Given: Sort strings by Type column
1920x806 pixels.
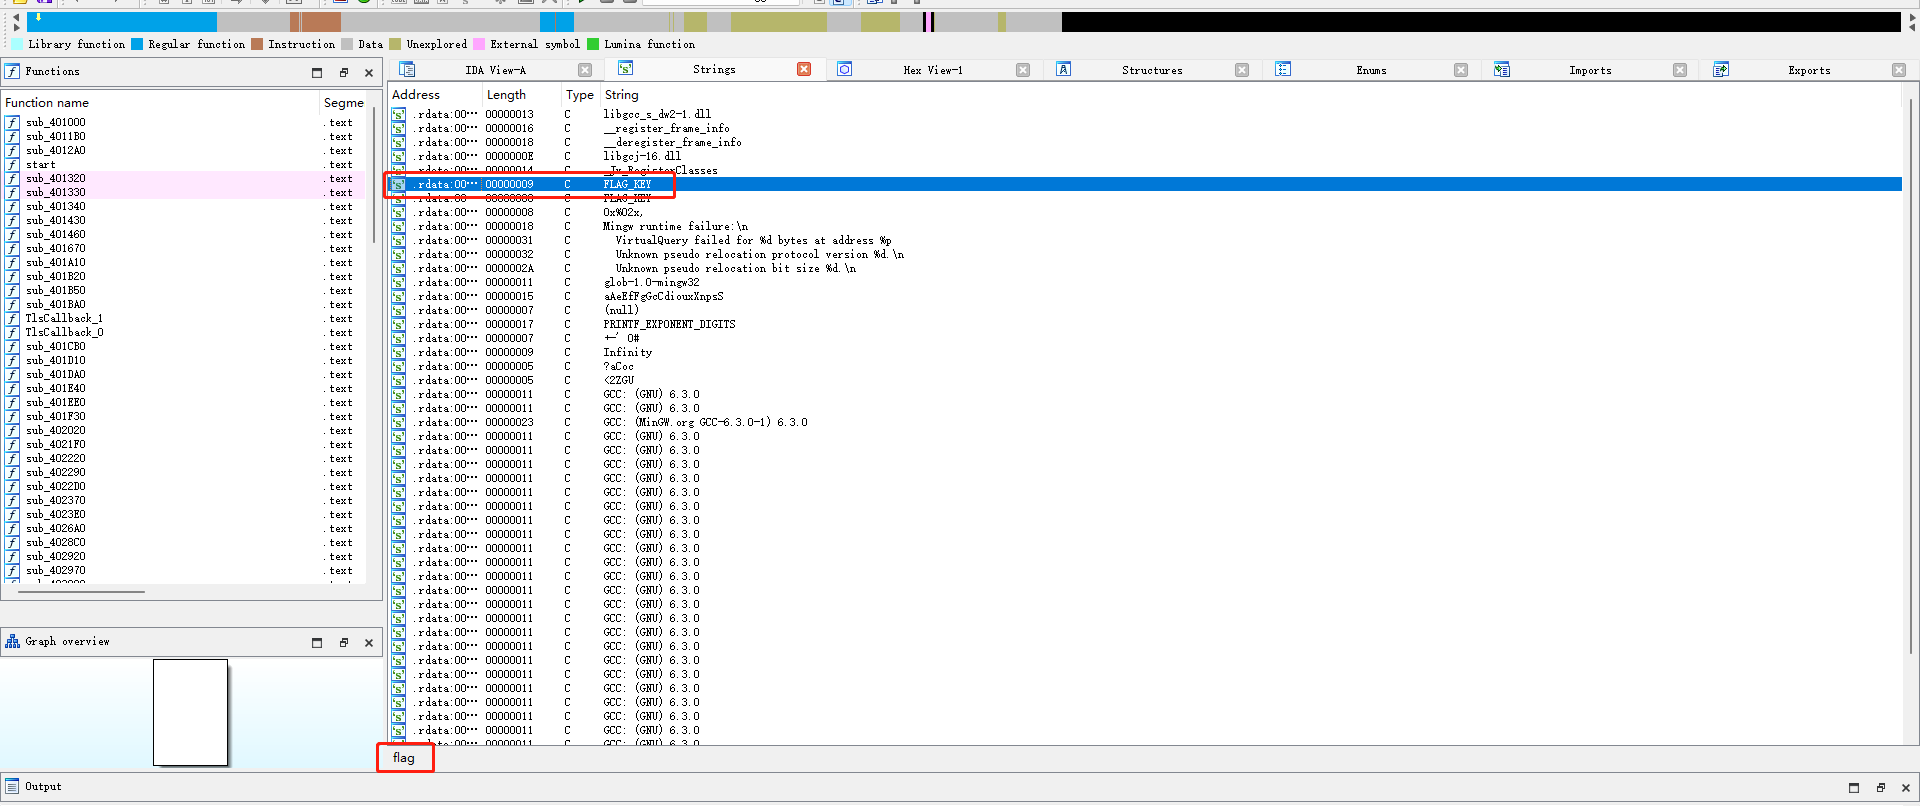Looking at the screenshot, I should coord(580,94).
